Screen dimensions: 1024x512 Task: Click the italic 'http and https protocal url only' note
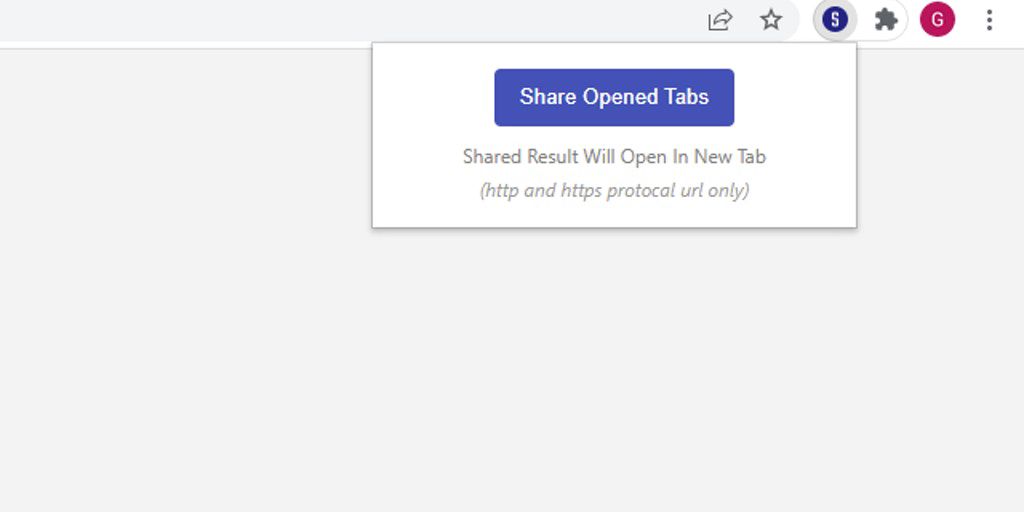tap(614, 191)
